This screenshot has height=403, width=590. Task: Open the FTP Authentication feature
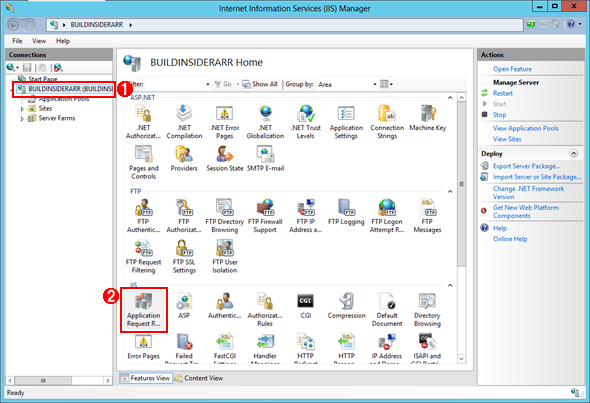tap(143, 216)
